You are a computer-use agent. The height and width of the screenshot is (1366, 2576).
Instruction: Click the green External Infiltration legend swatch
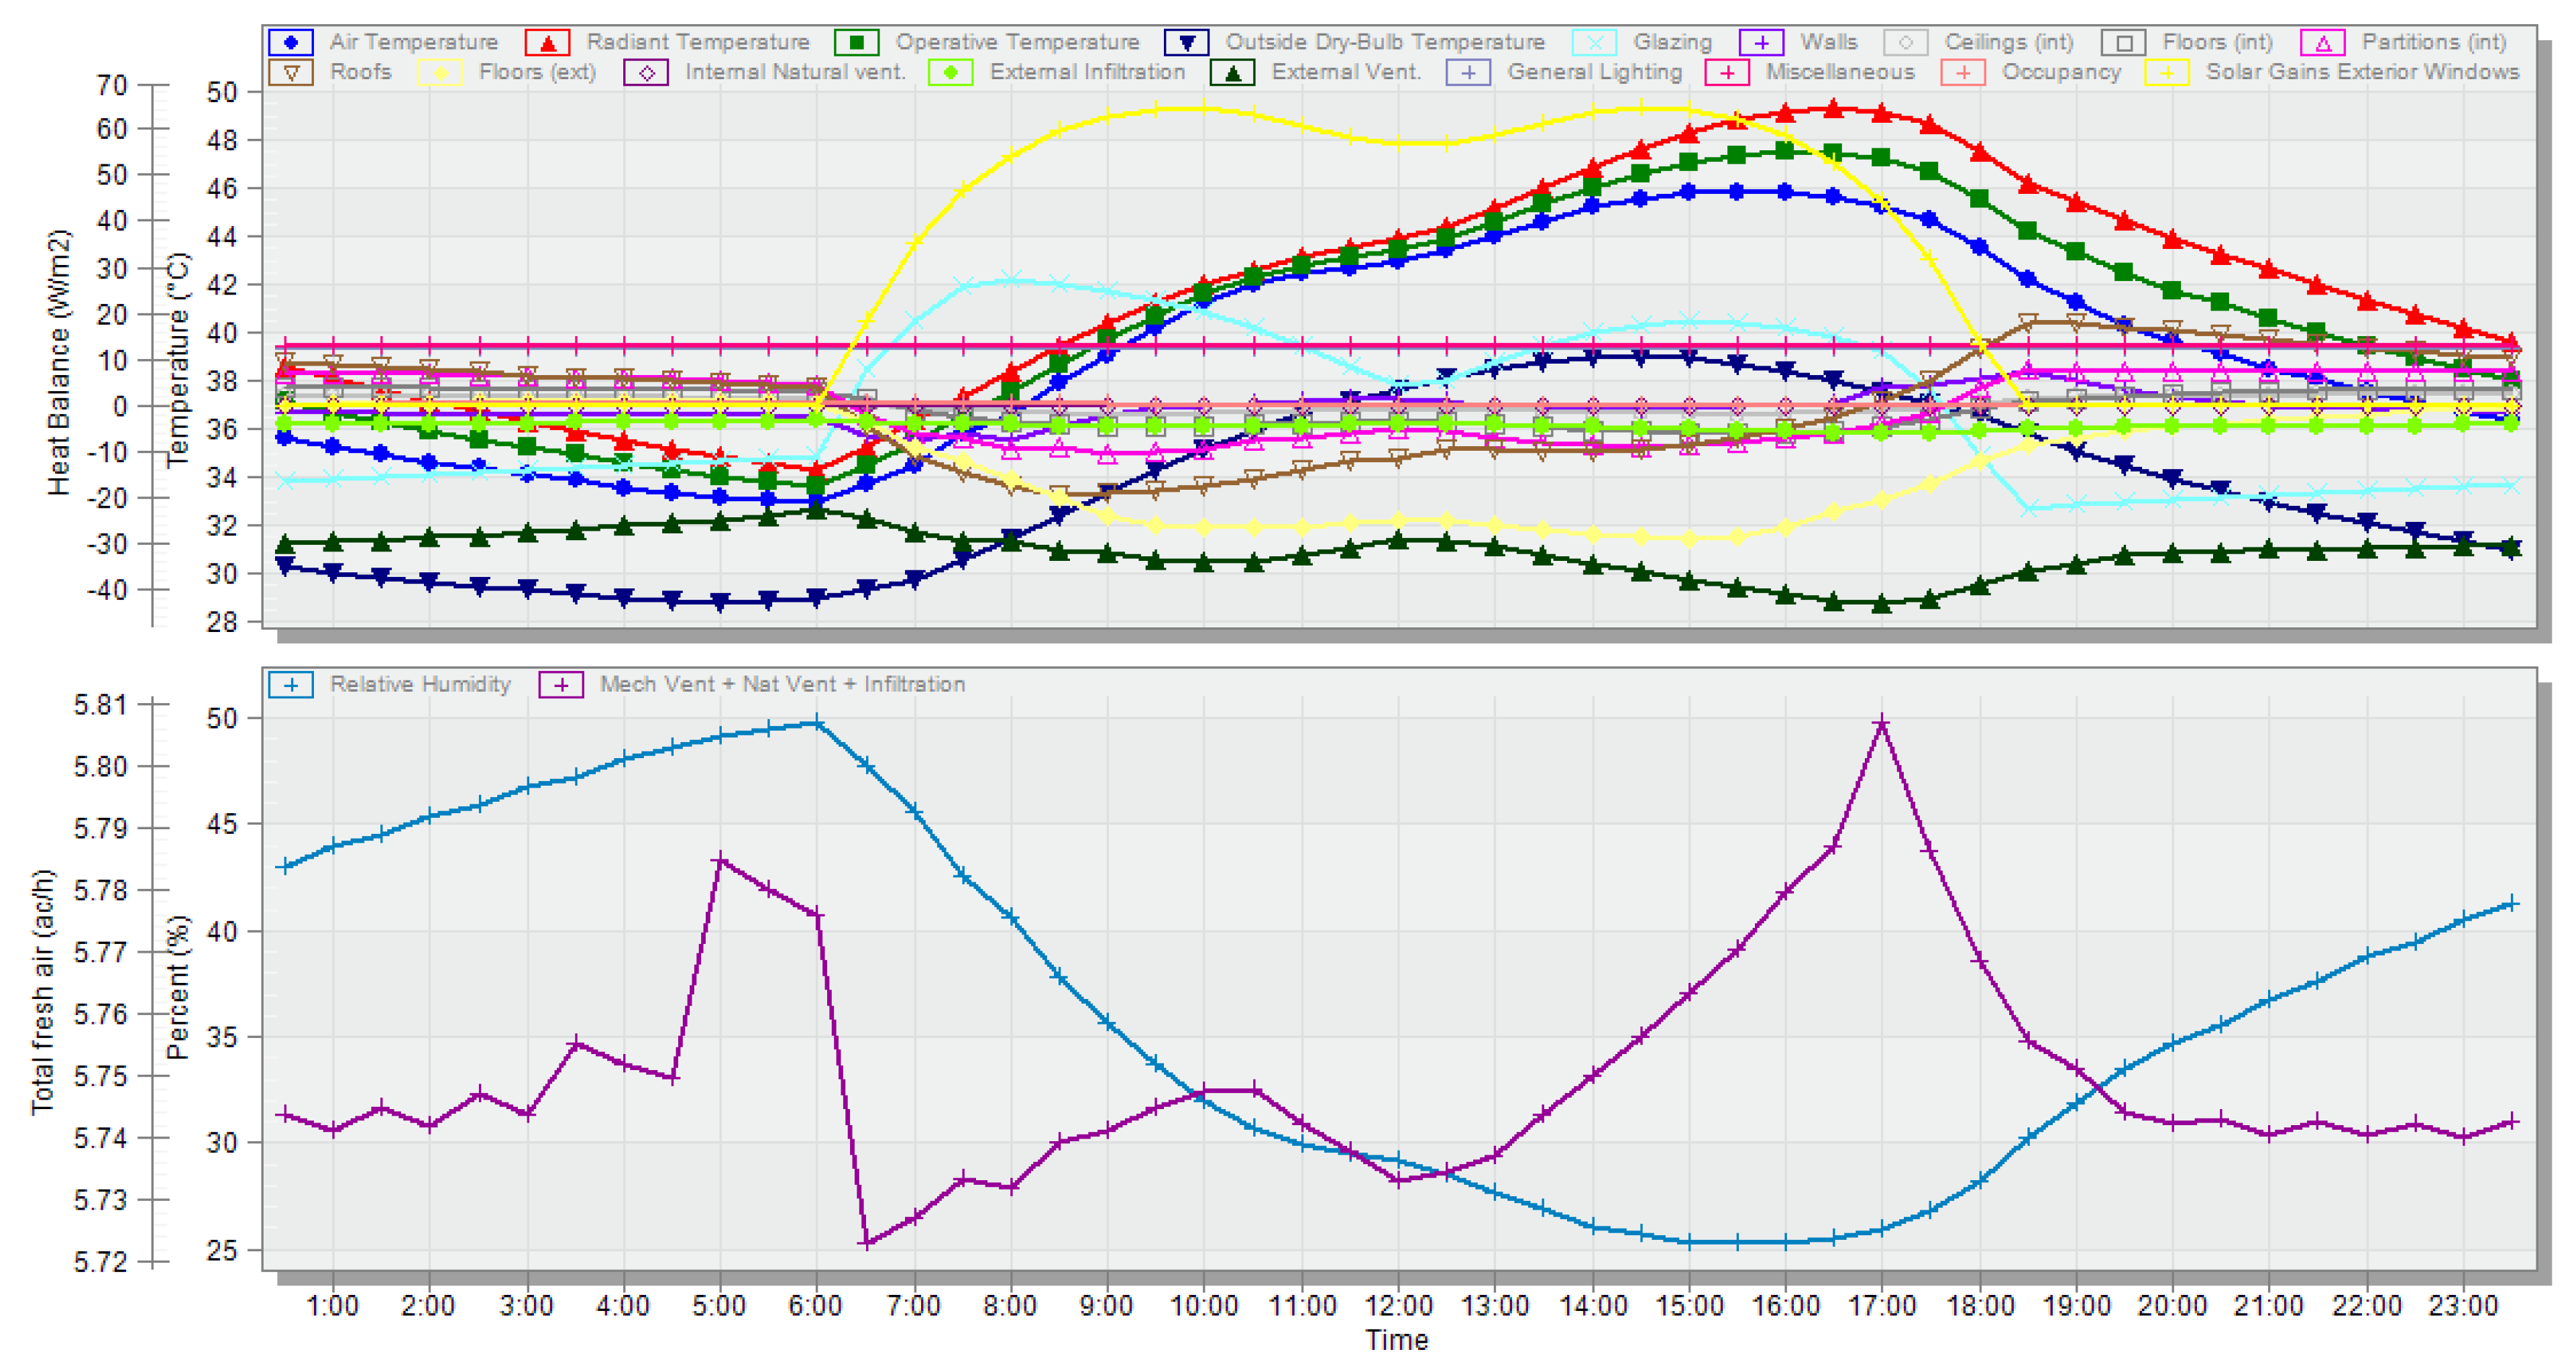click(950, 72)
